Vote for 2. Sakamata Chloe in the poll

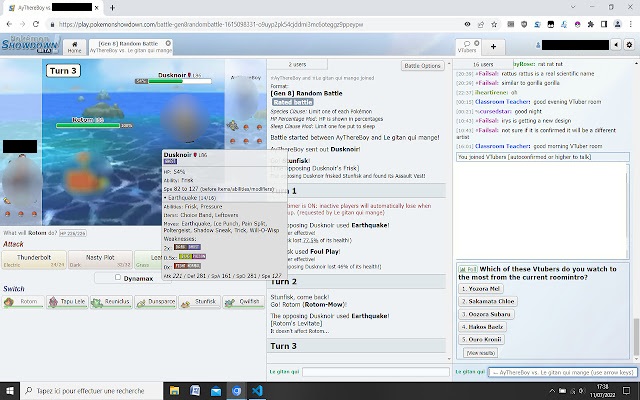tap(488, 301)
